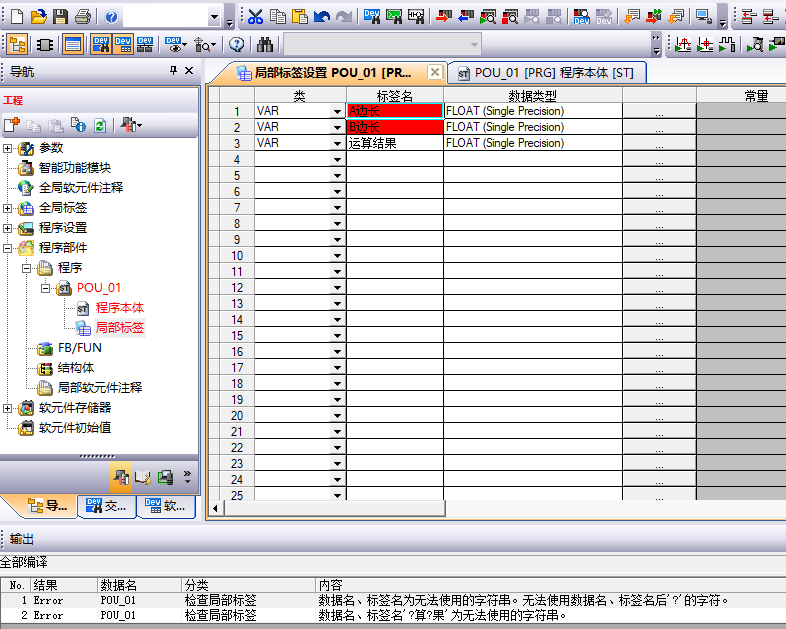
Task: Click the Cut scissors icon
Action: coord(255,17)
